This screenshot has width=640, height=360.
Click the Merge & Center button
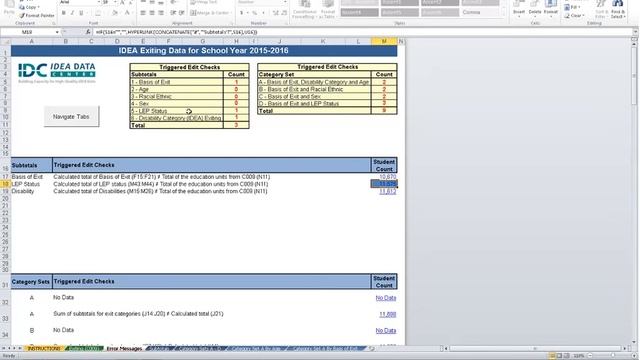point(211,13)
